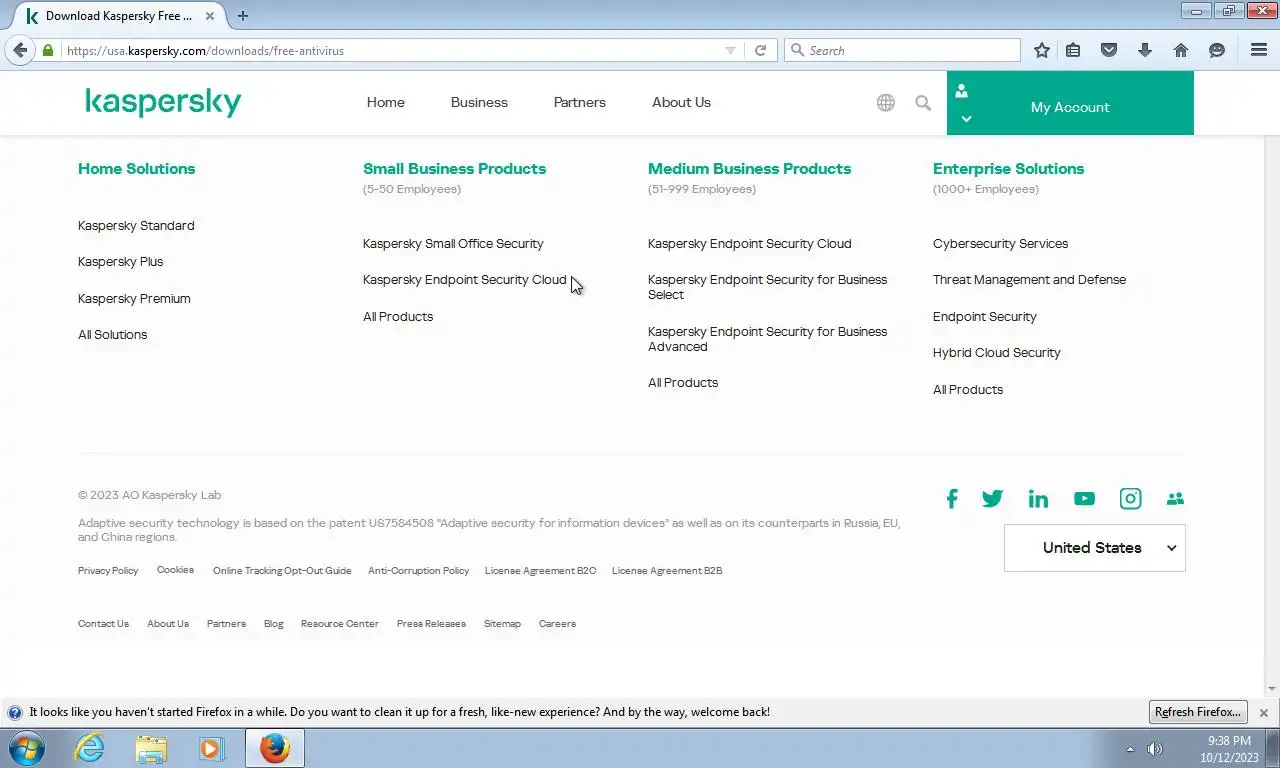Open Kaspersky LinkedIn page icon
1280x768 pixels.
tap(1038, 499)
